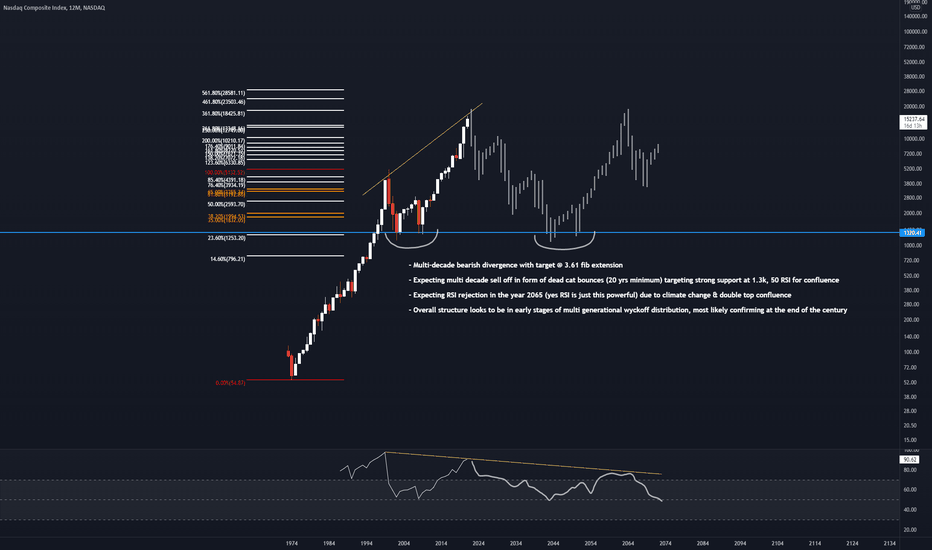Select the 14.60%(796.21) fib level label
This screenshot has height=550, width=932.
[x=227, y=259]
